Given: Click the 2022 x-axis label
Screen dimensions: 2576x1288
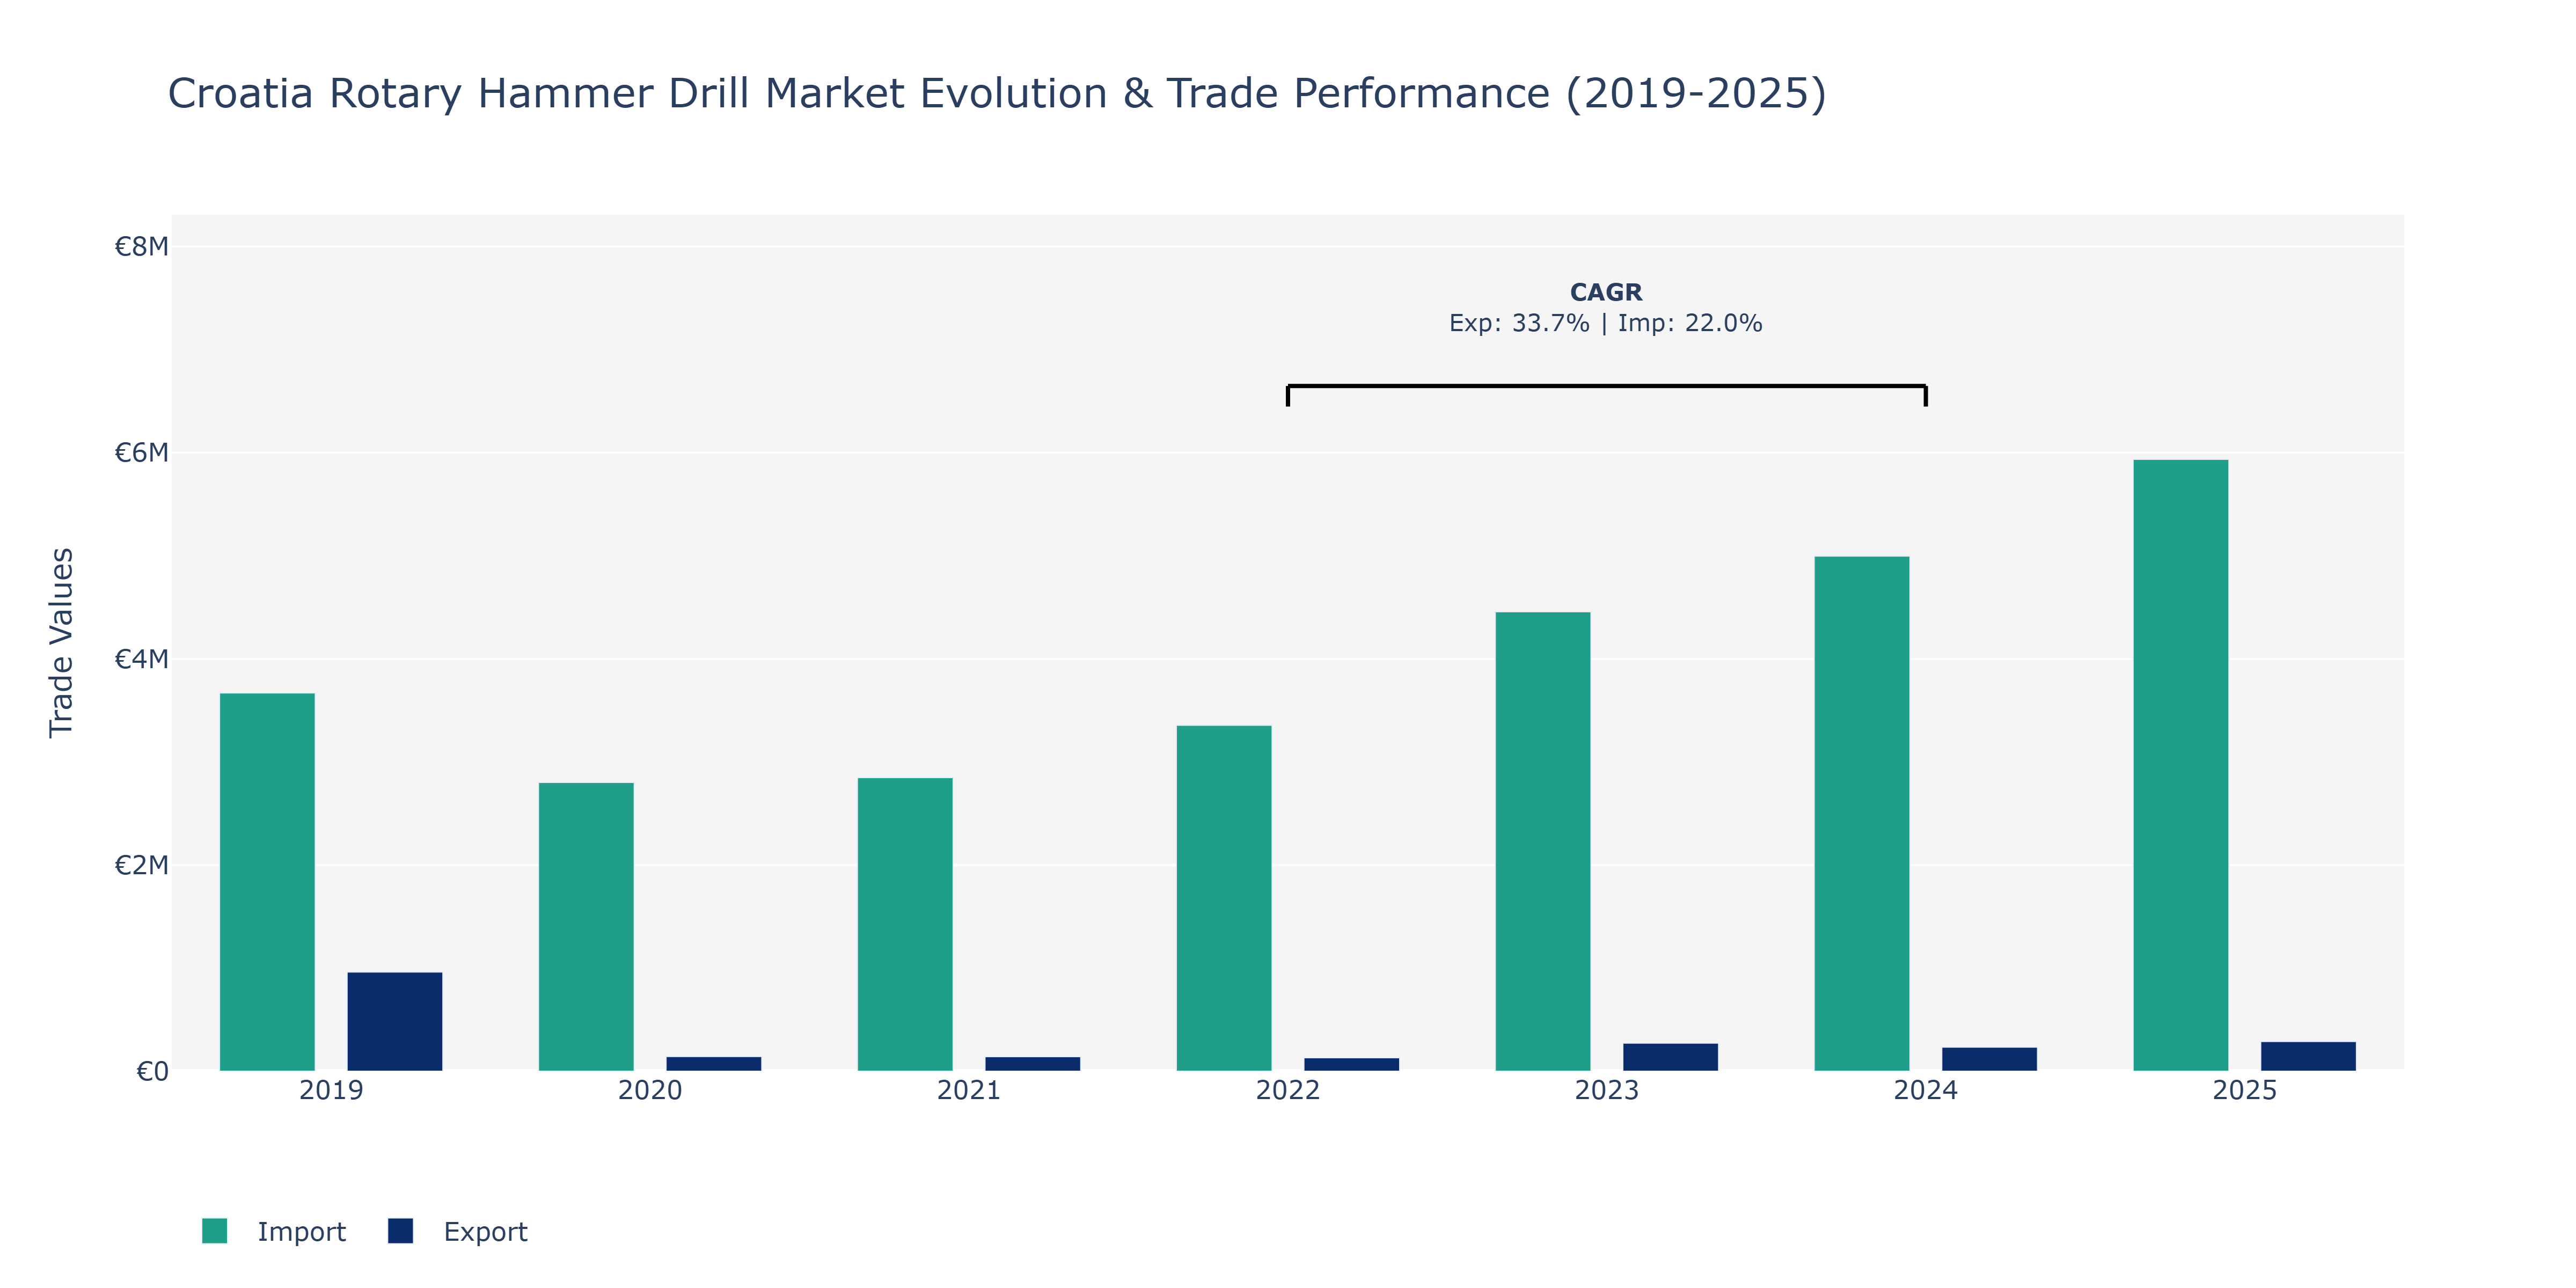Looking at the screenshot, I should click(x=1288, y=1090).
